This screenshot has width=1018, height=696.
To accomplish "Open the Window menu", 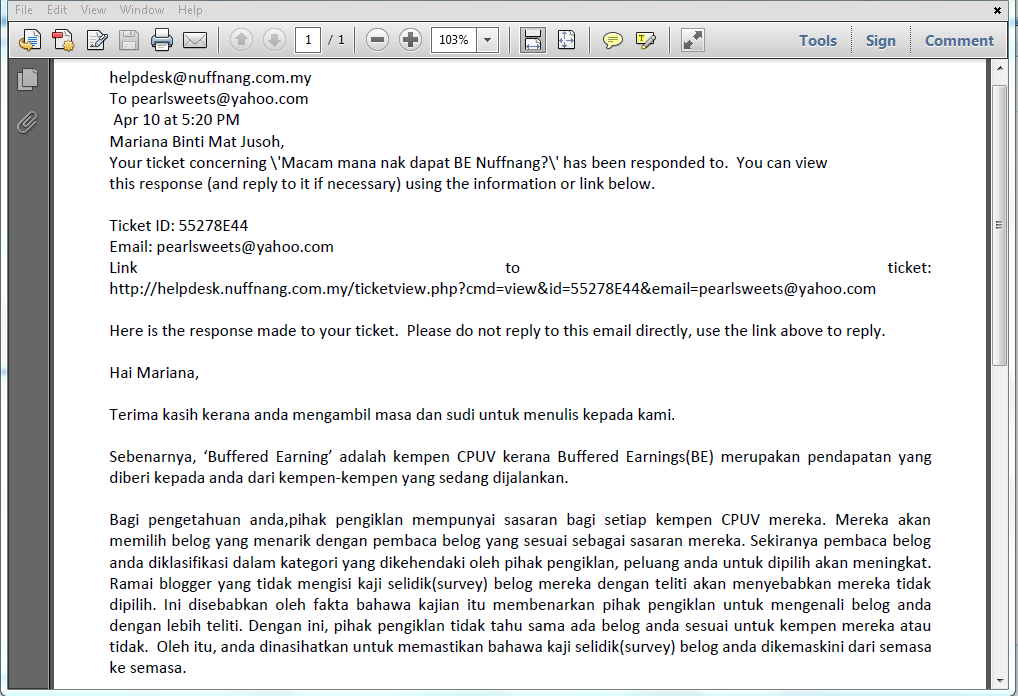I will click(142, 10).
